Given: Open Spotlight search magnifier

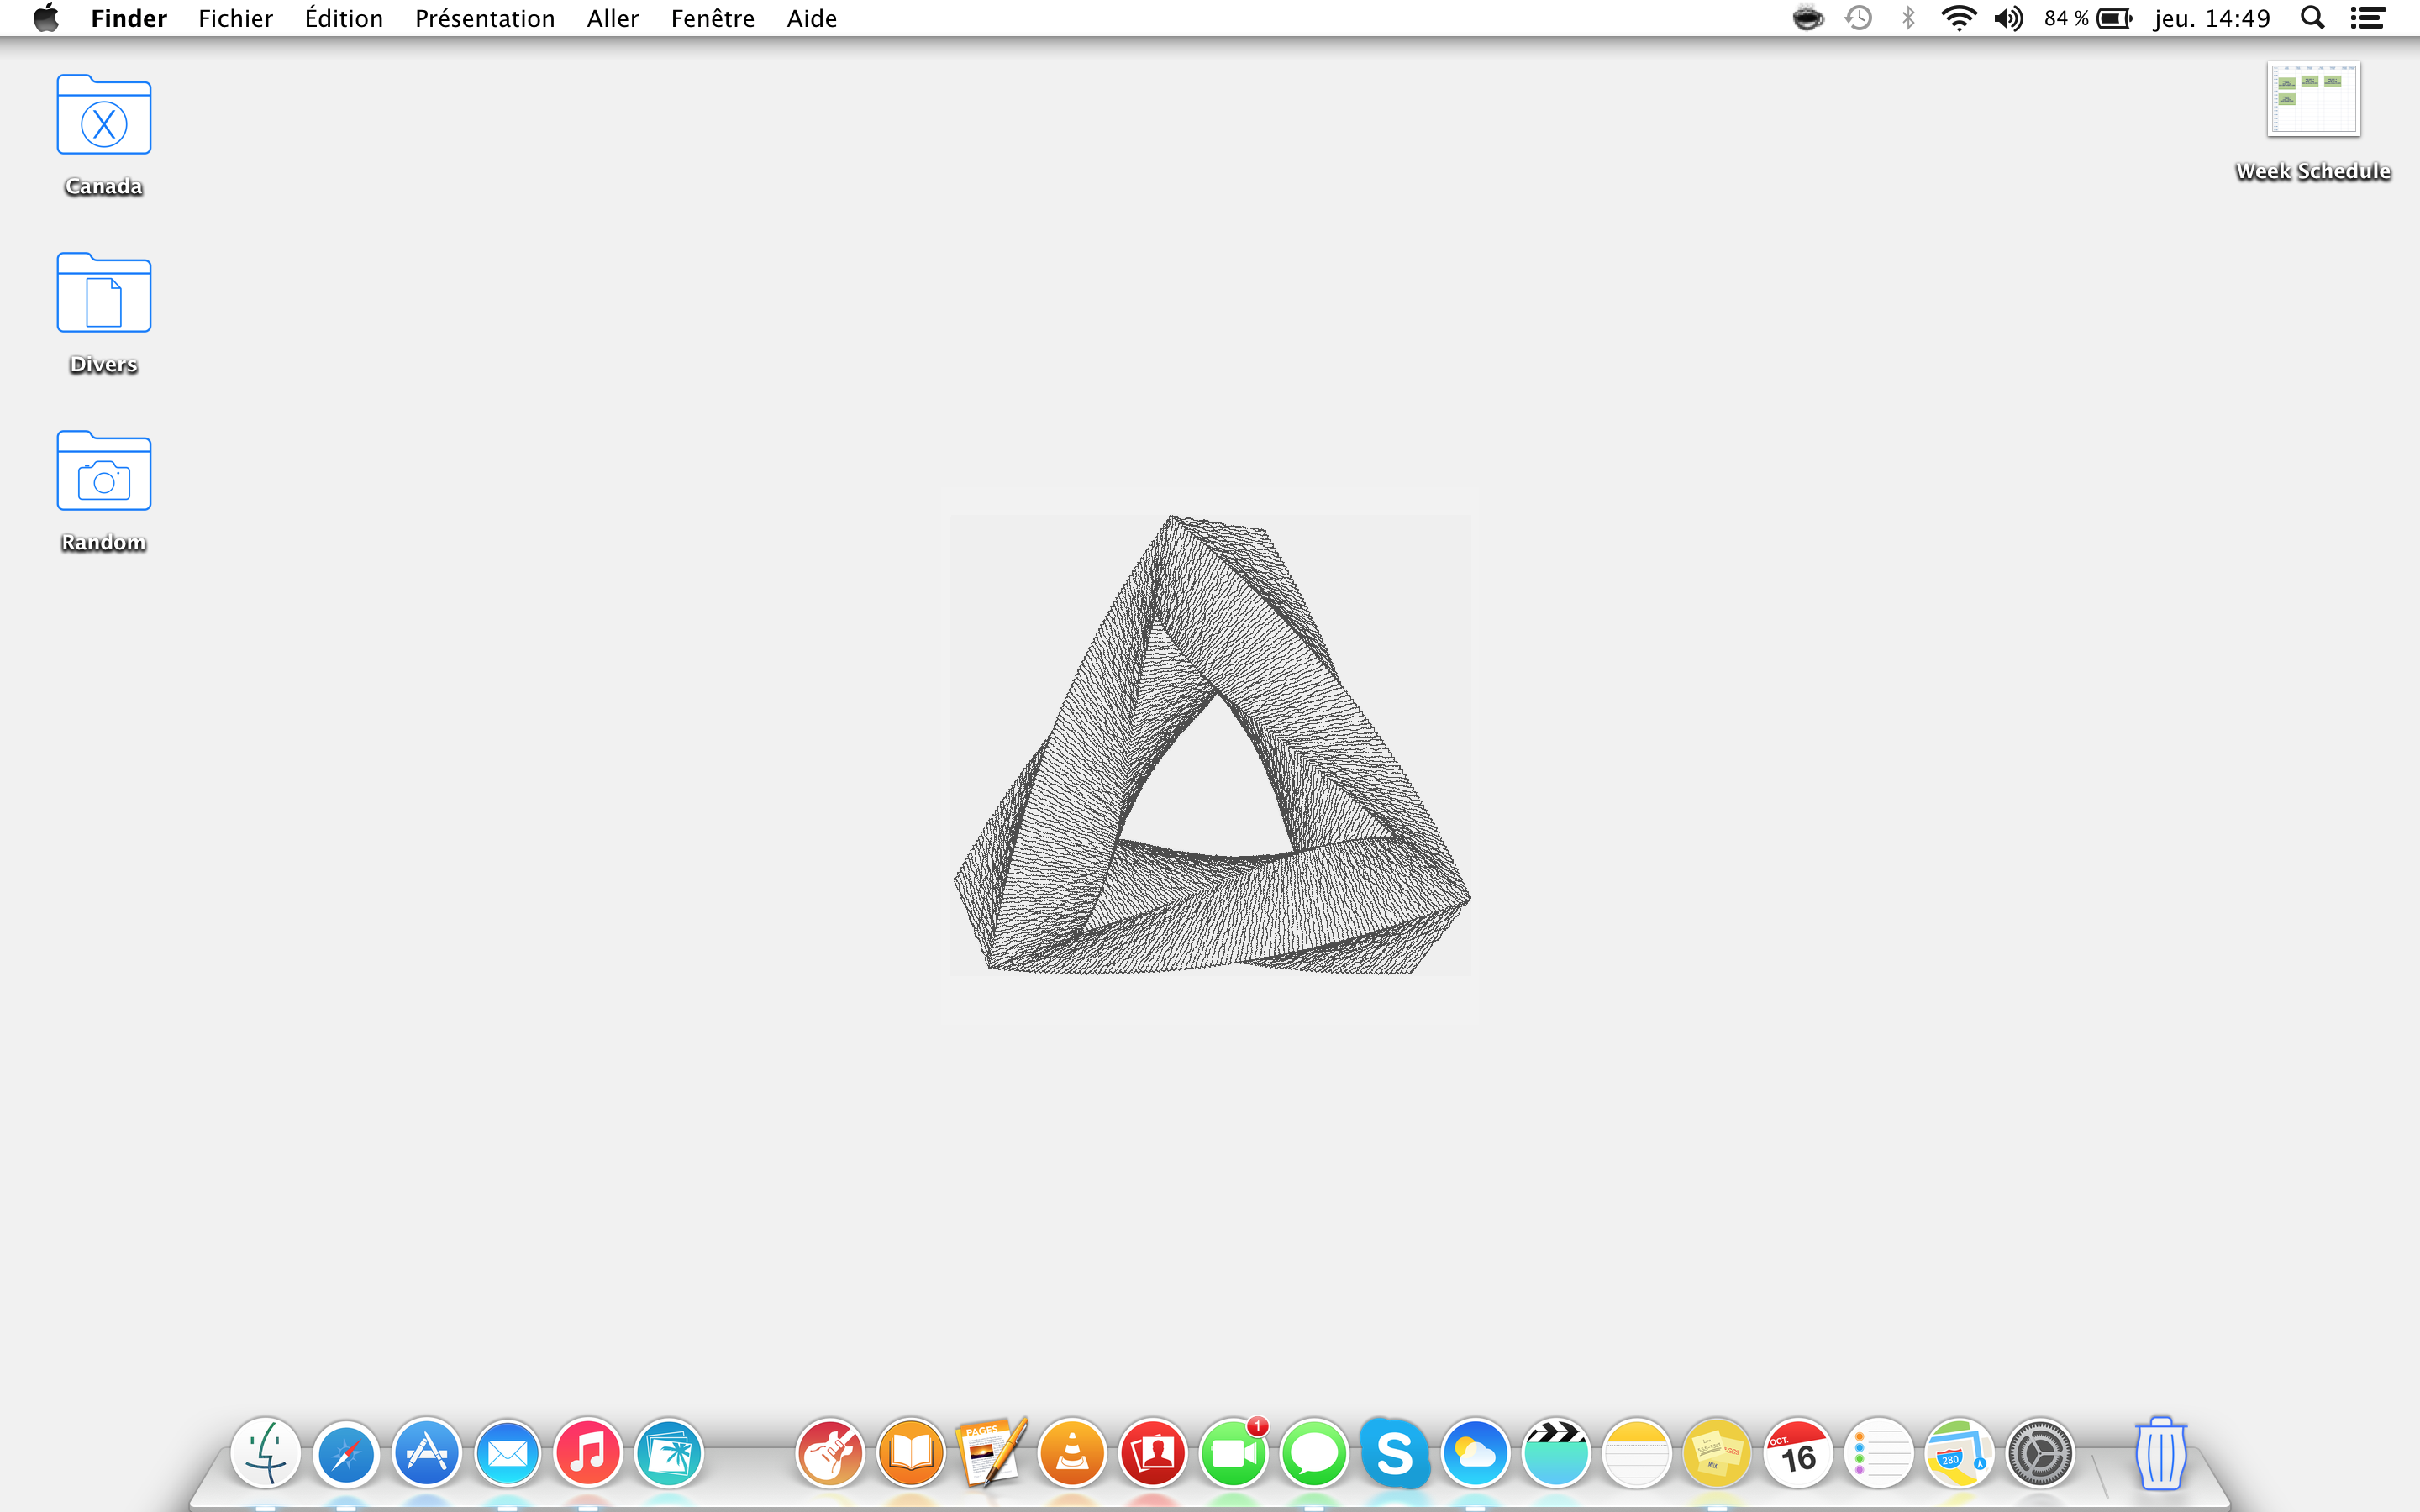Looking at the screenshot, I should coord(2312,18).
